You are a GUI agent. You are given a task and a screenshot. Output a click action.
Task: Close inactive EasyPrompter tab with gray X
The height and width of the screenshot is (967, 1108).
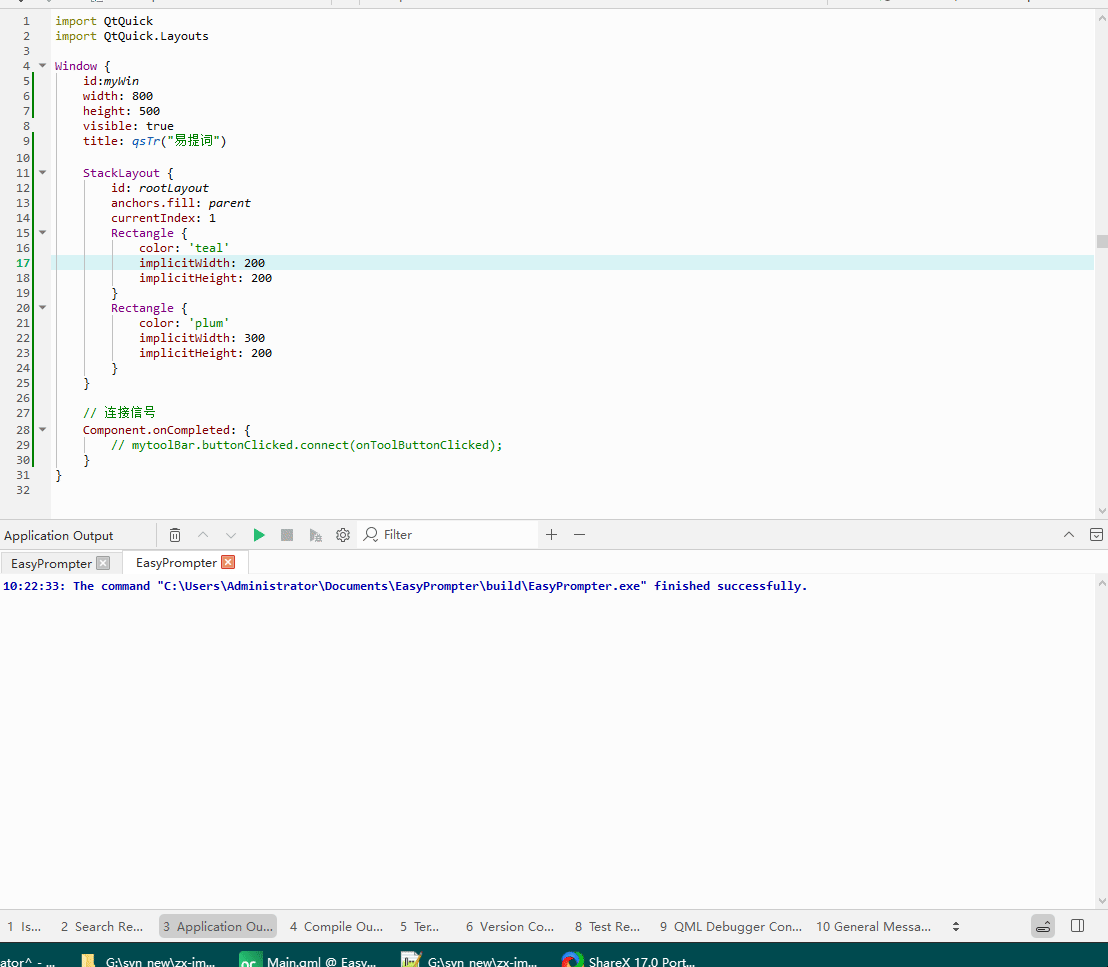pyautogui.click(x=103, y=563)
